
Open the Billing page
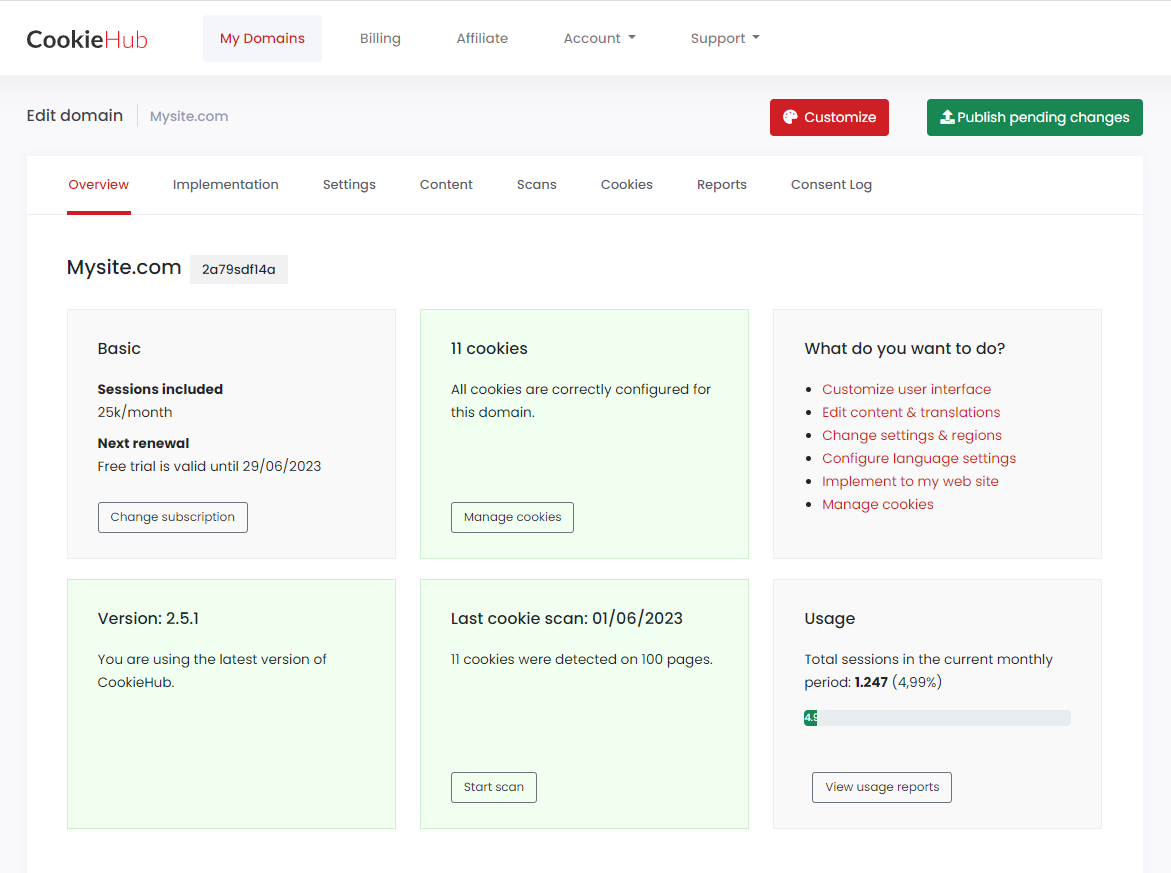point(380,38)
